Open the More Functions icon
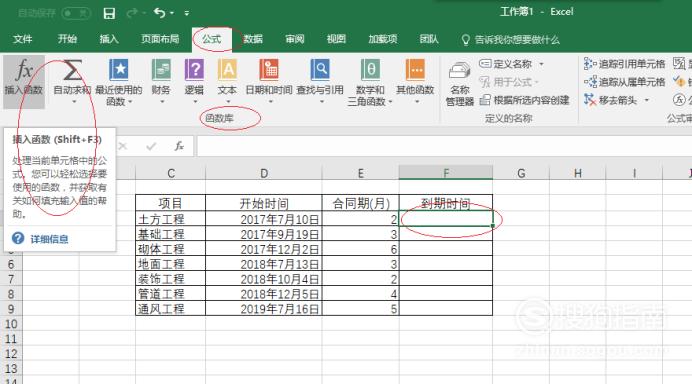This screenshot has width=692, height=384. [415, 70]
